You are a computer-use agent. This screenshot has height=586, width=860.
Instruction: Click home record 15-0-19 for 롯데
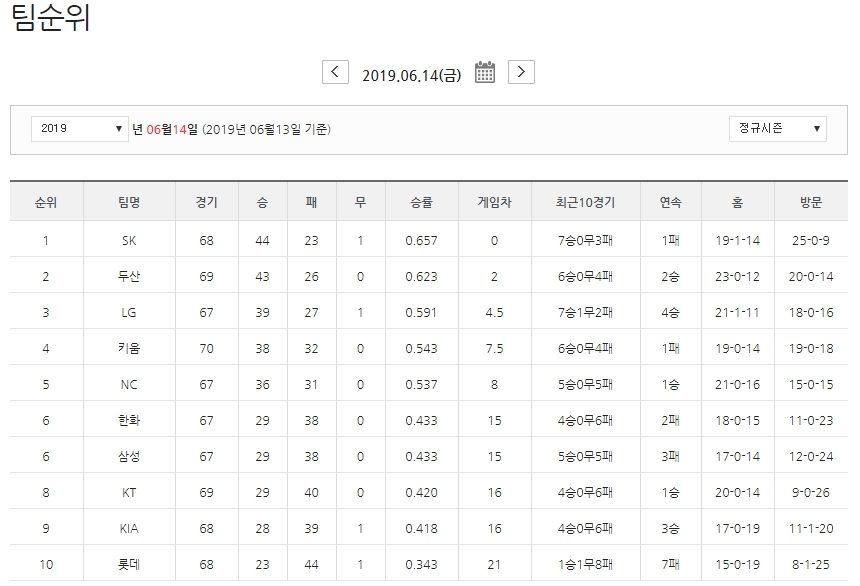[737, 565]
